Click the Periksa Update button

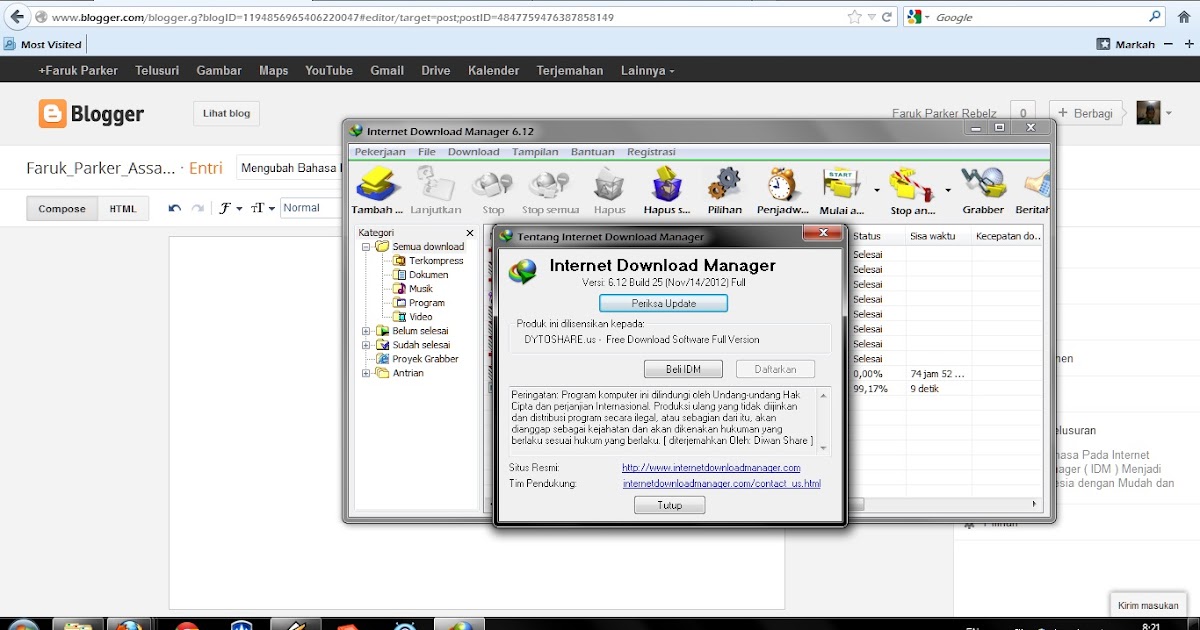coord(663,303)
